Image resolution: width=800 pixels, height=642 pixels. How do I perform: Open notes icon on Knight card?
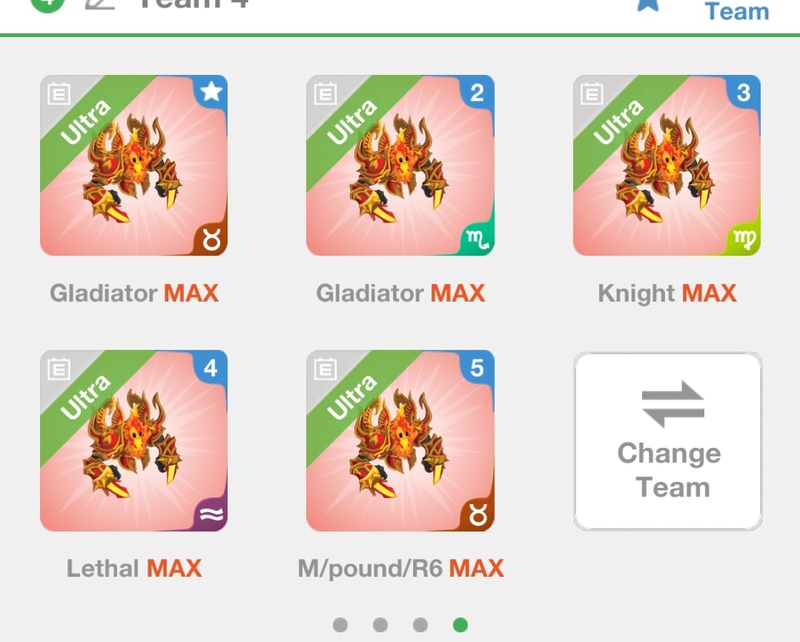592,94
